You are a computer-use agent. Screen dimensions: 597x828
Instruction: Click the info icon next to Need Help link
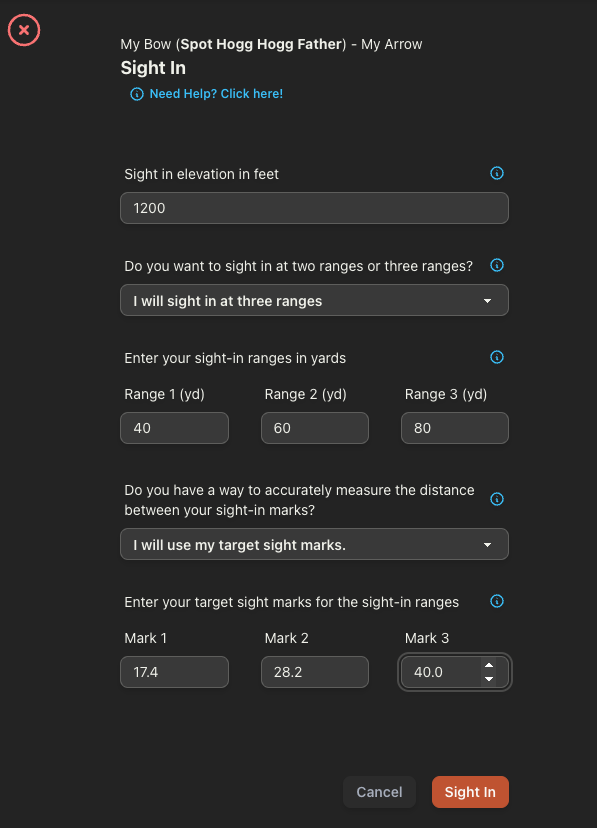136,93
